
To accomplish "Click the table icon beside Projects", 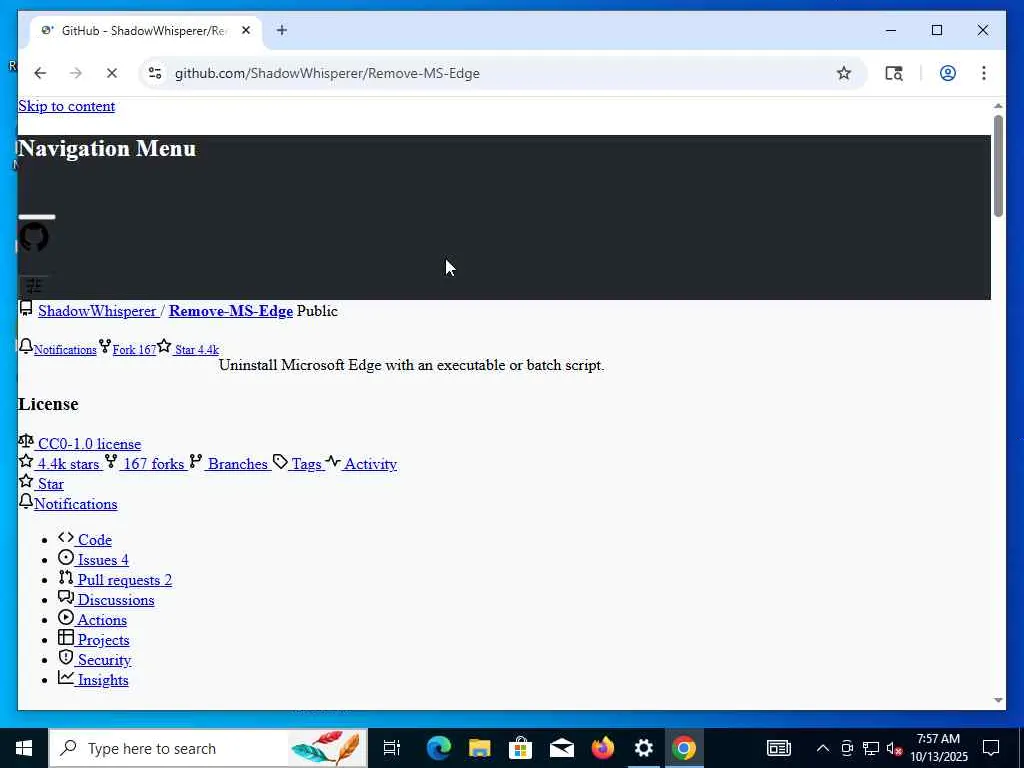I will pos(66,637).
